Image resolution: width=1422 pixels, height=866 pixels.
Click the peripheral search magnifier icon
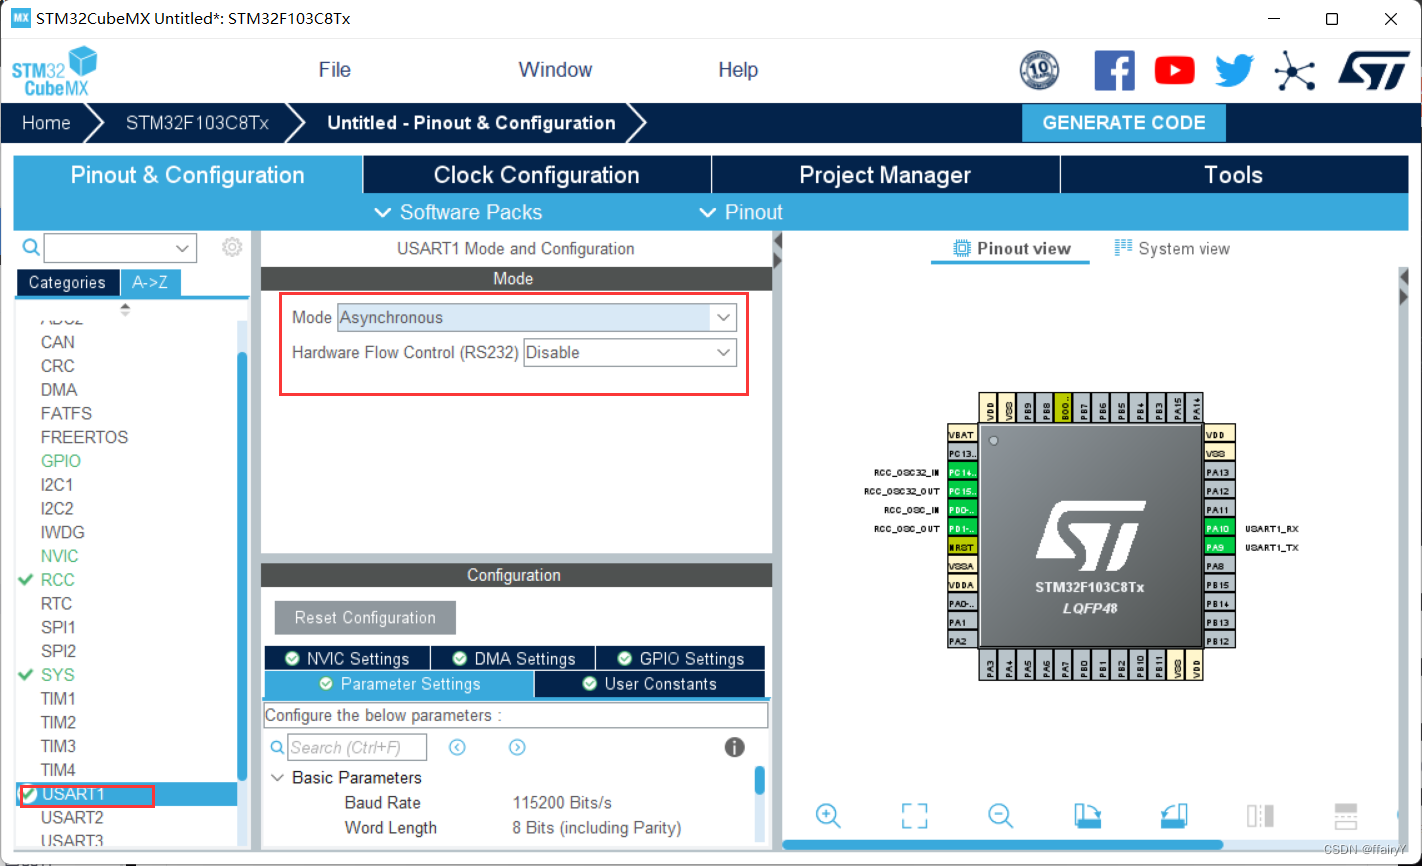click(31, 247)
